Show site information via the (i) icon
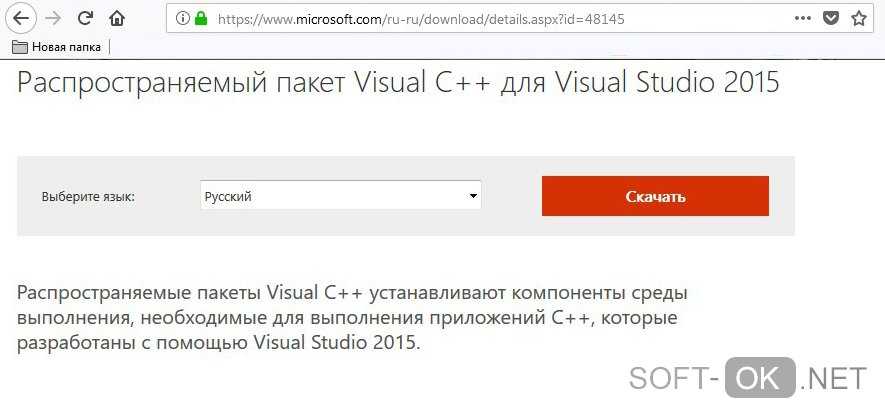The width and height of the screenshot is (885, 410). 182,19
